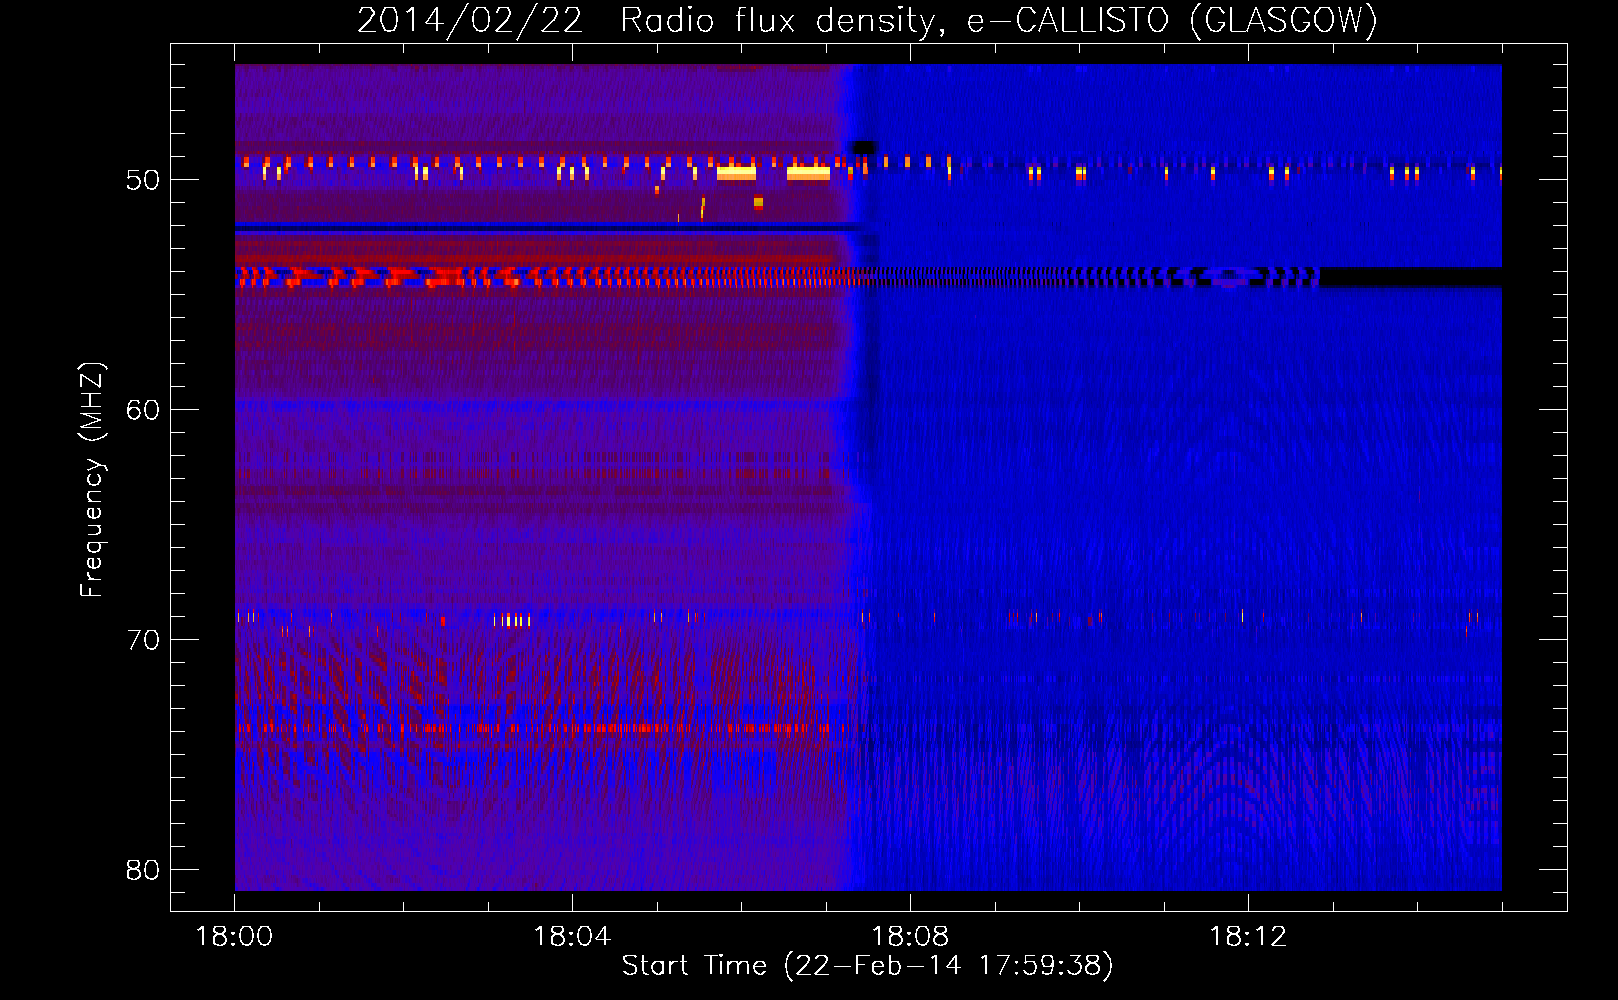This screenshot has width=1618, height=1000.
Task: Click the 80 MHz frequency tick label
Action: [x=143, y=870]
